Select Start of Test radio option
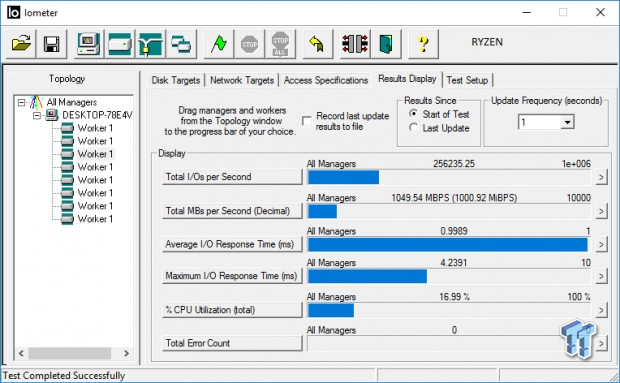 (414, 114)
